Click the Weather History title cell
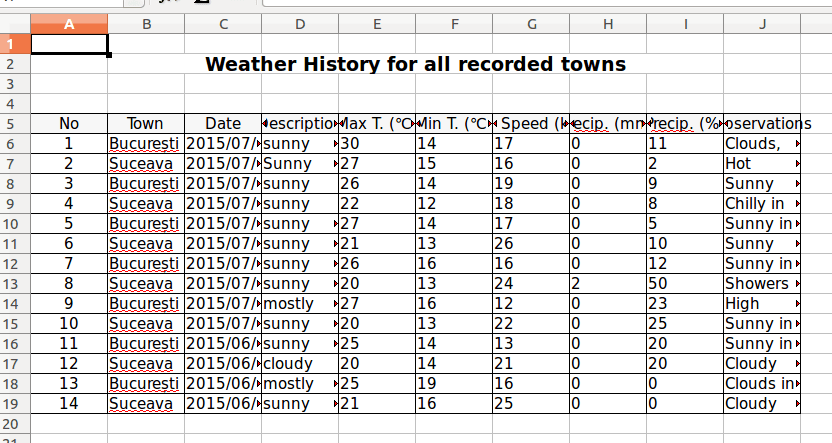The height and width of the screenshot is (443, 832). (415, 65)
